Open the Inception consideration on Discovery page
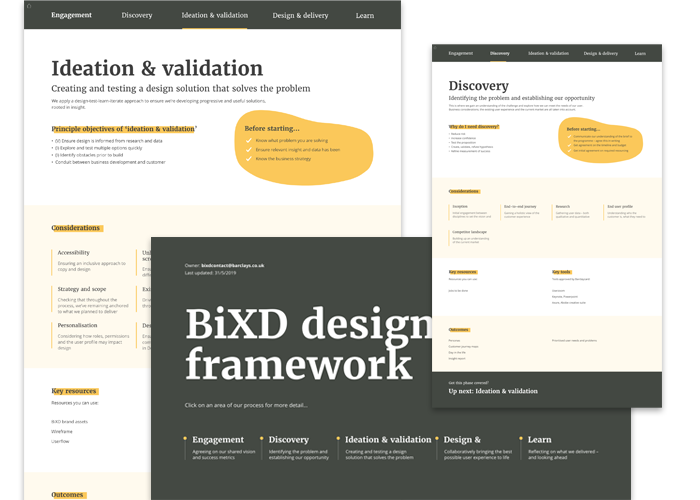The image size is (700, 500). 471,212
